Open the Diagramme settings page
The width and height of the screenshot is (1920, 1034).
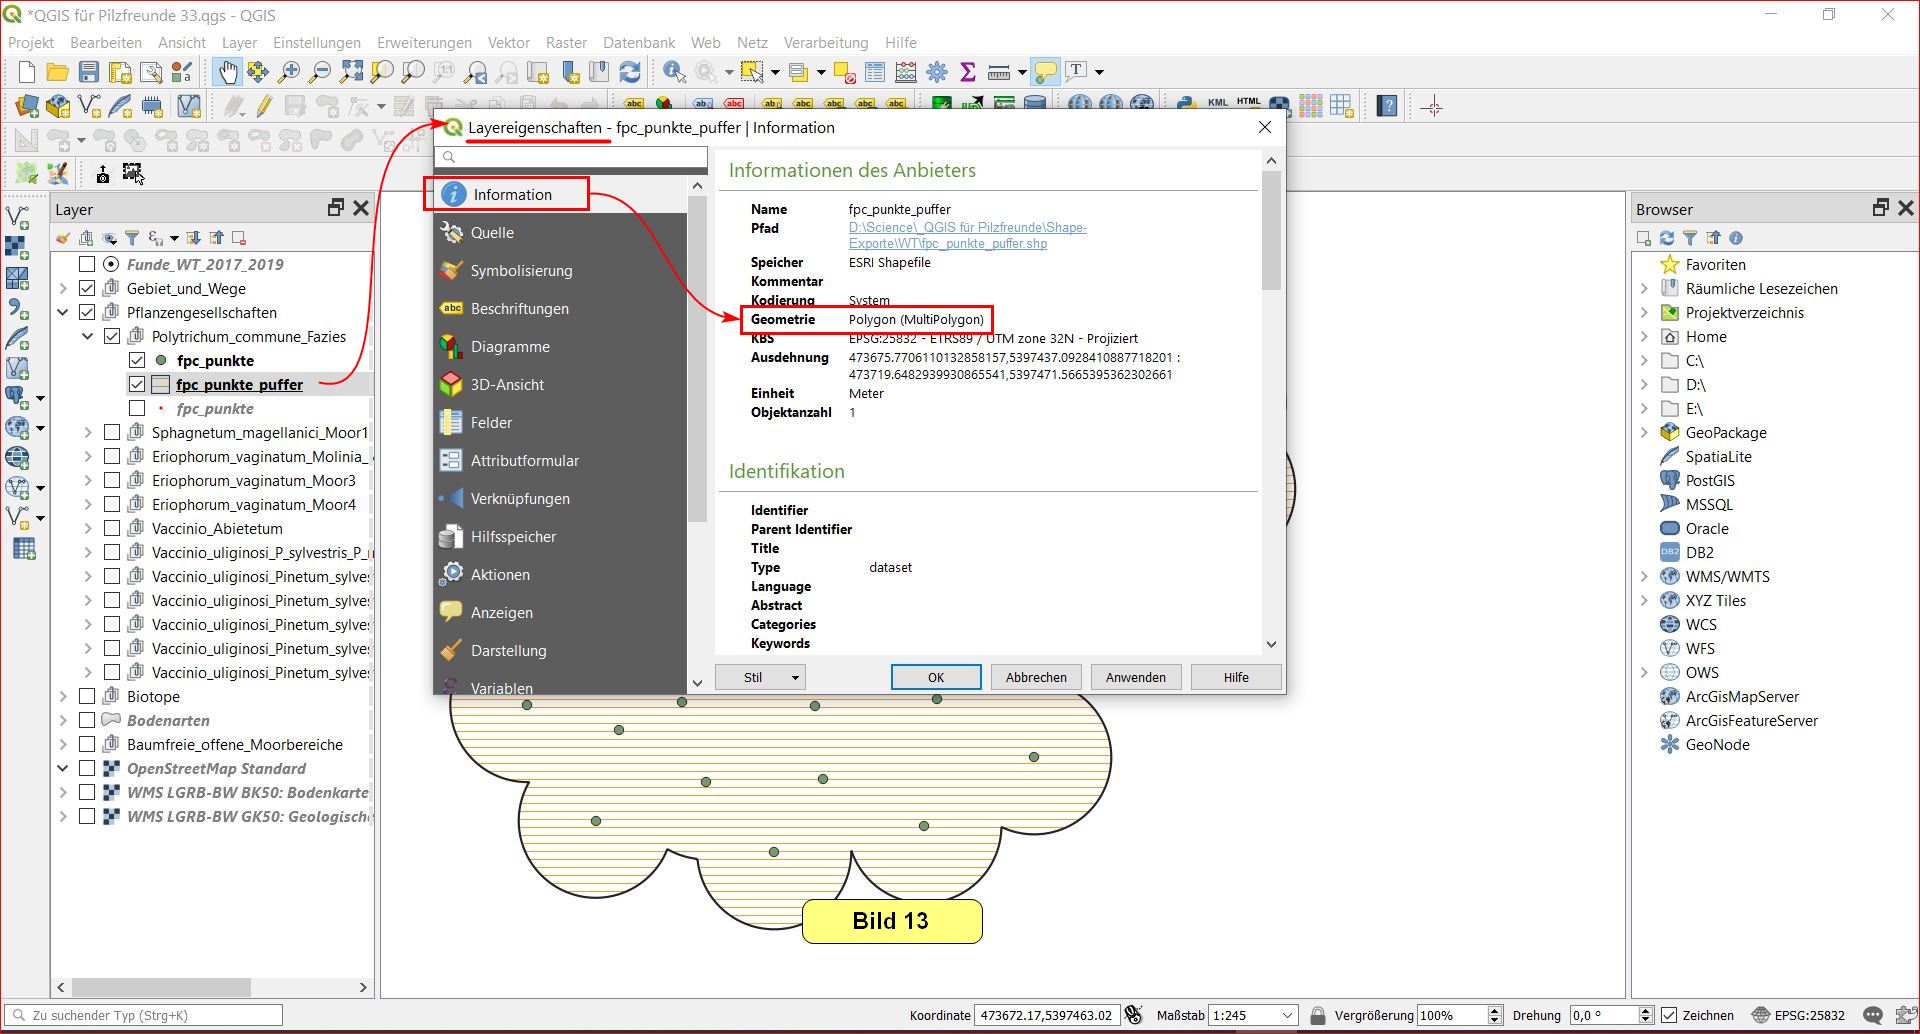tap(510, 347)
